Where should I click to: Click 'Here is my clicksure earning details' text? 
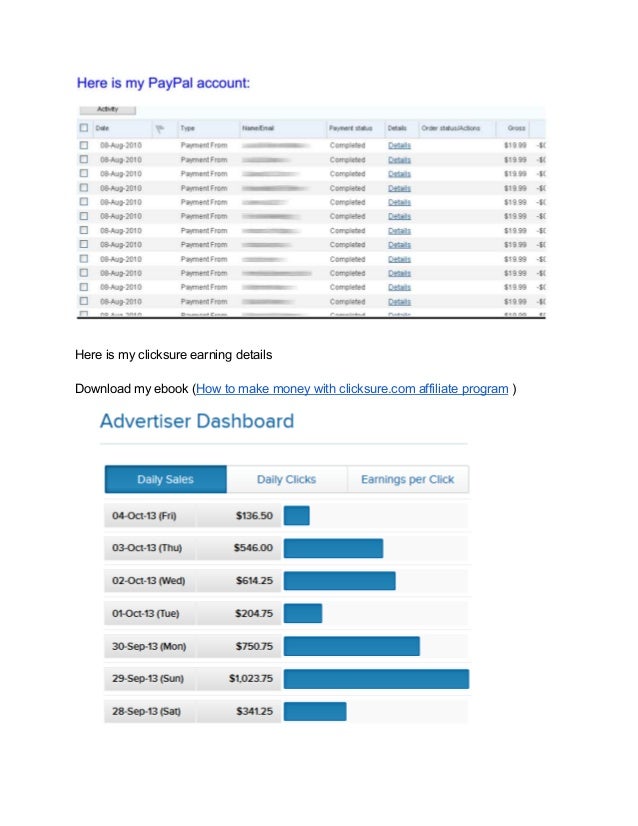(x=173, y=355)
